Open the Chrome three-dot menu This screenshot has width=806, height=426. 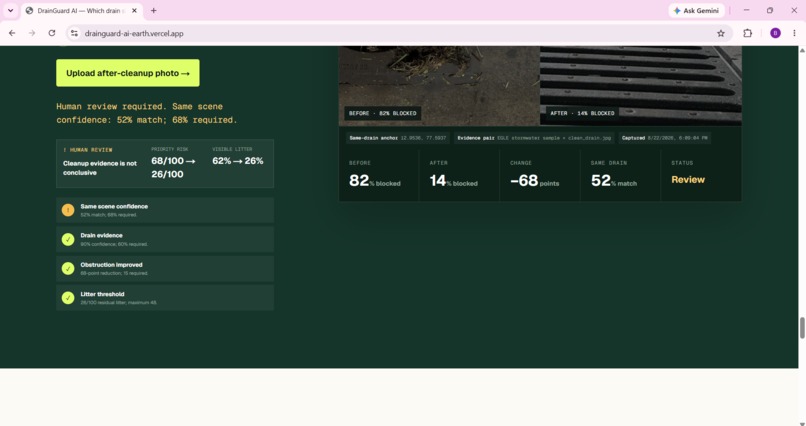click(x=794, y=33)
